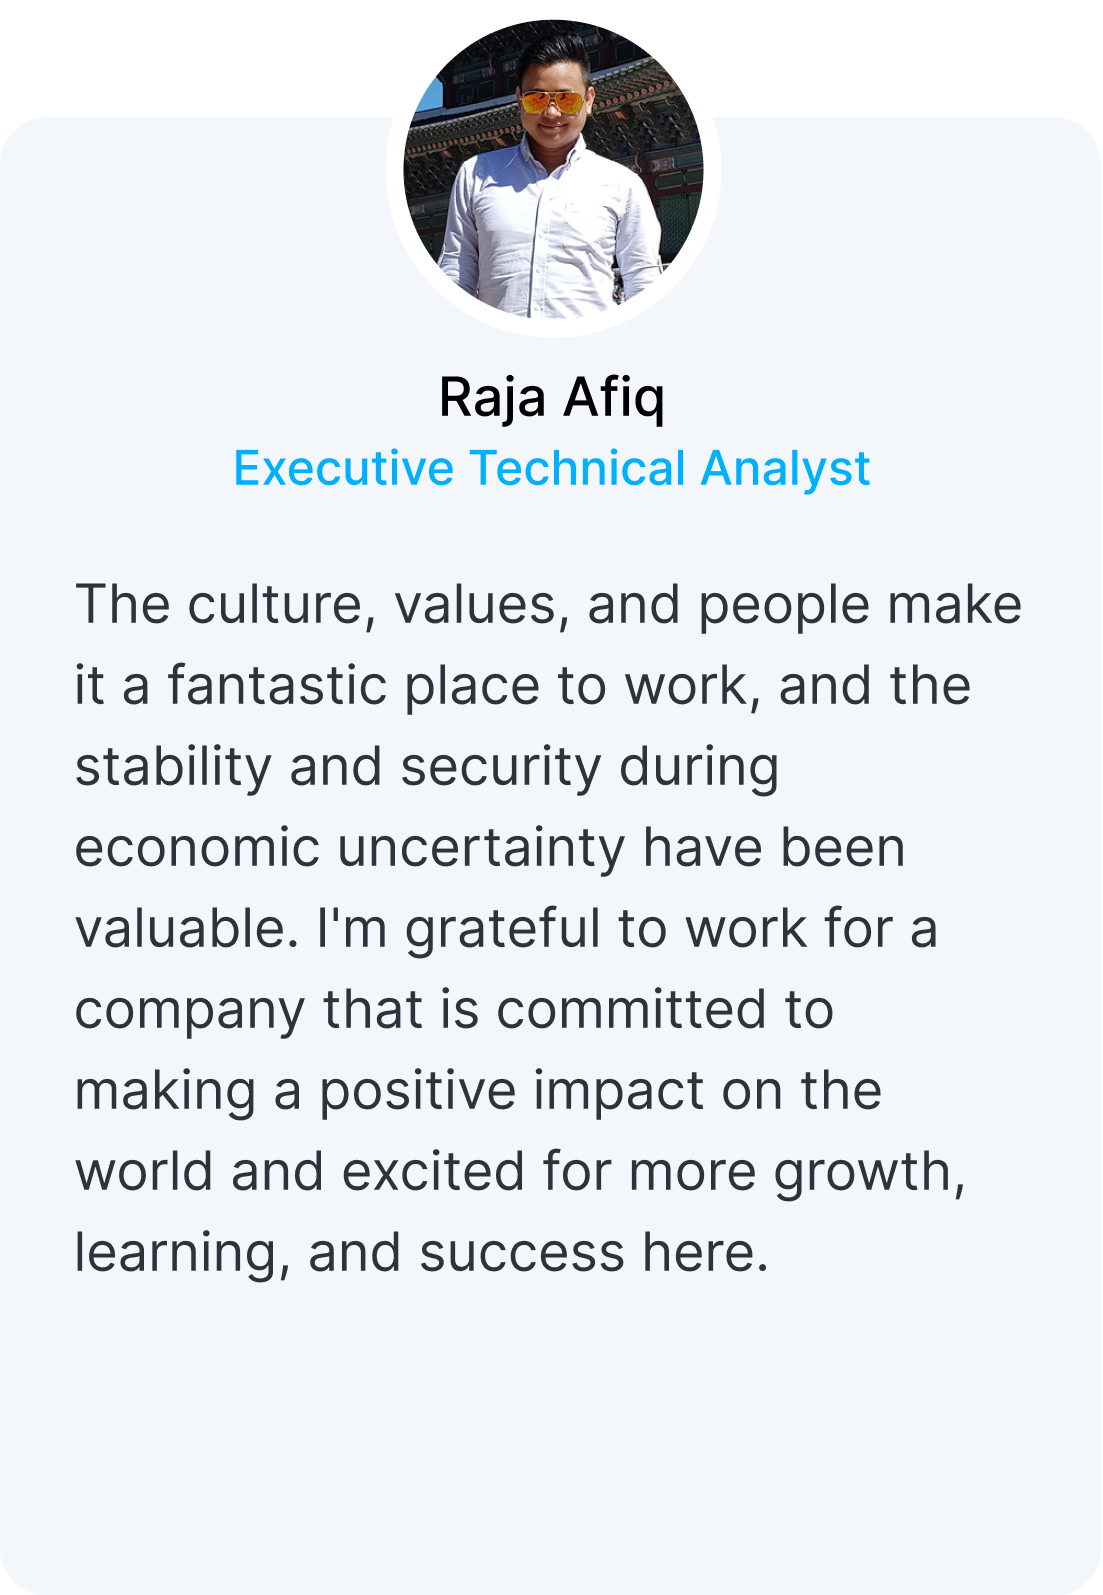Open Raja Afiq's circular profile photo
The width and height of the screenshot is (1103, 1595).
553,170
